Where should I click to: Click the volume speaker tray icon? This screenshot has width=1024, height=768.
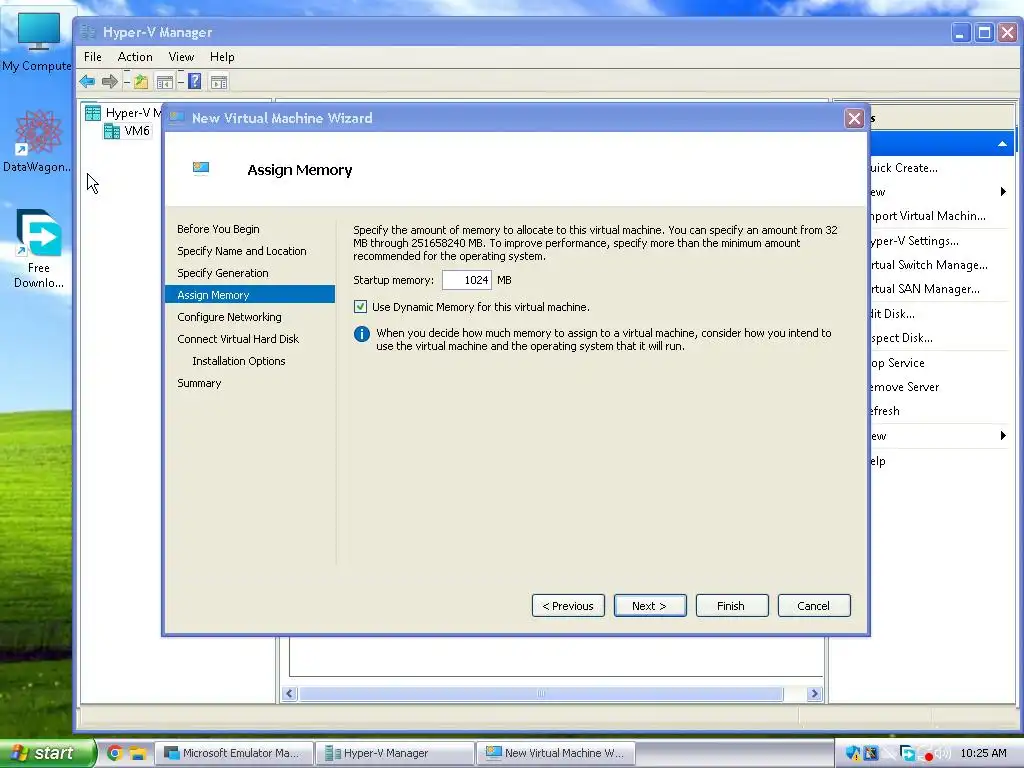point(943,753)
